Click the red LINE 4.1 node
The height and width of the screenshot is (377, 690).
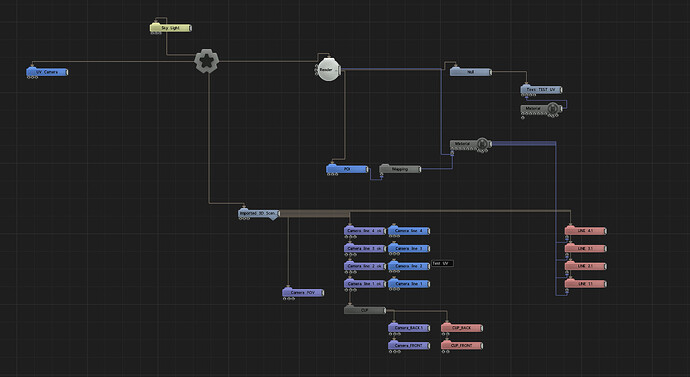(x=586, y=231)
